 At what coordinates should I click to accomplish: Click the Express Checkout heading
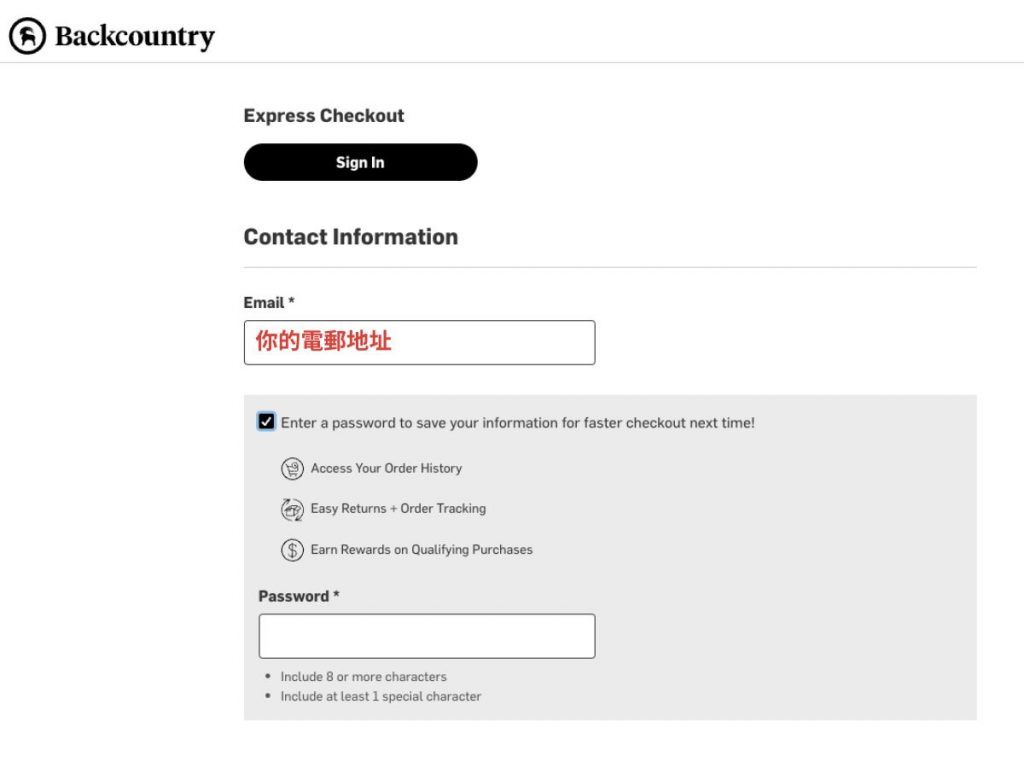324,116
